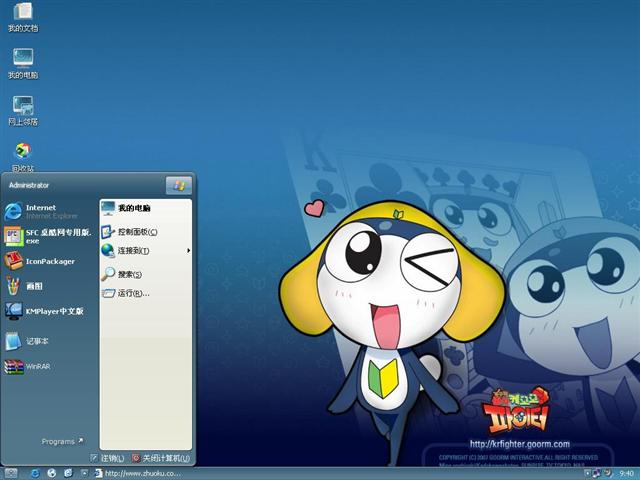Image resolution: width=640 pixels, height=480 pixels.
Task: Open 运行(R)... run dialog
Action: coord(126,293)
